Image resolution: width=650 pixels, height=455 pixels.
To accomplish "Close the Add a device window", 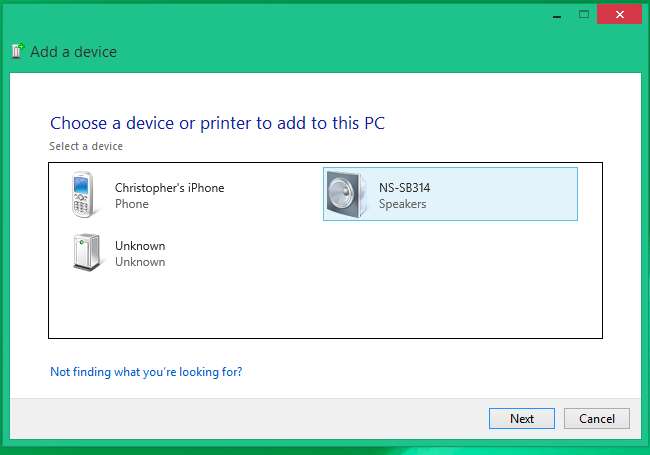I will [620, 16].
